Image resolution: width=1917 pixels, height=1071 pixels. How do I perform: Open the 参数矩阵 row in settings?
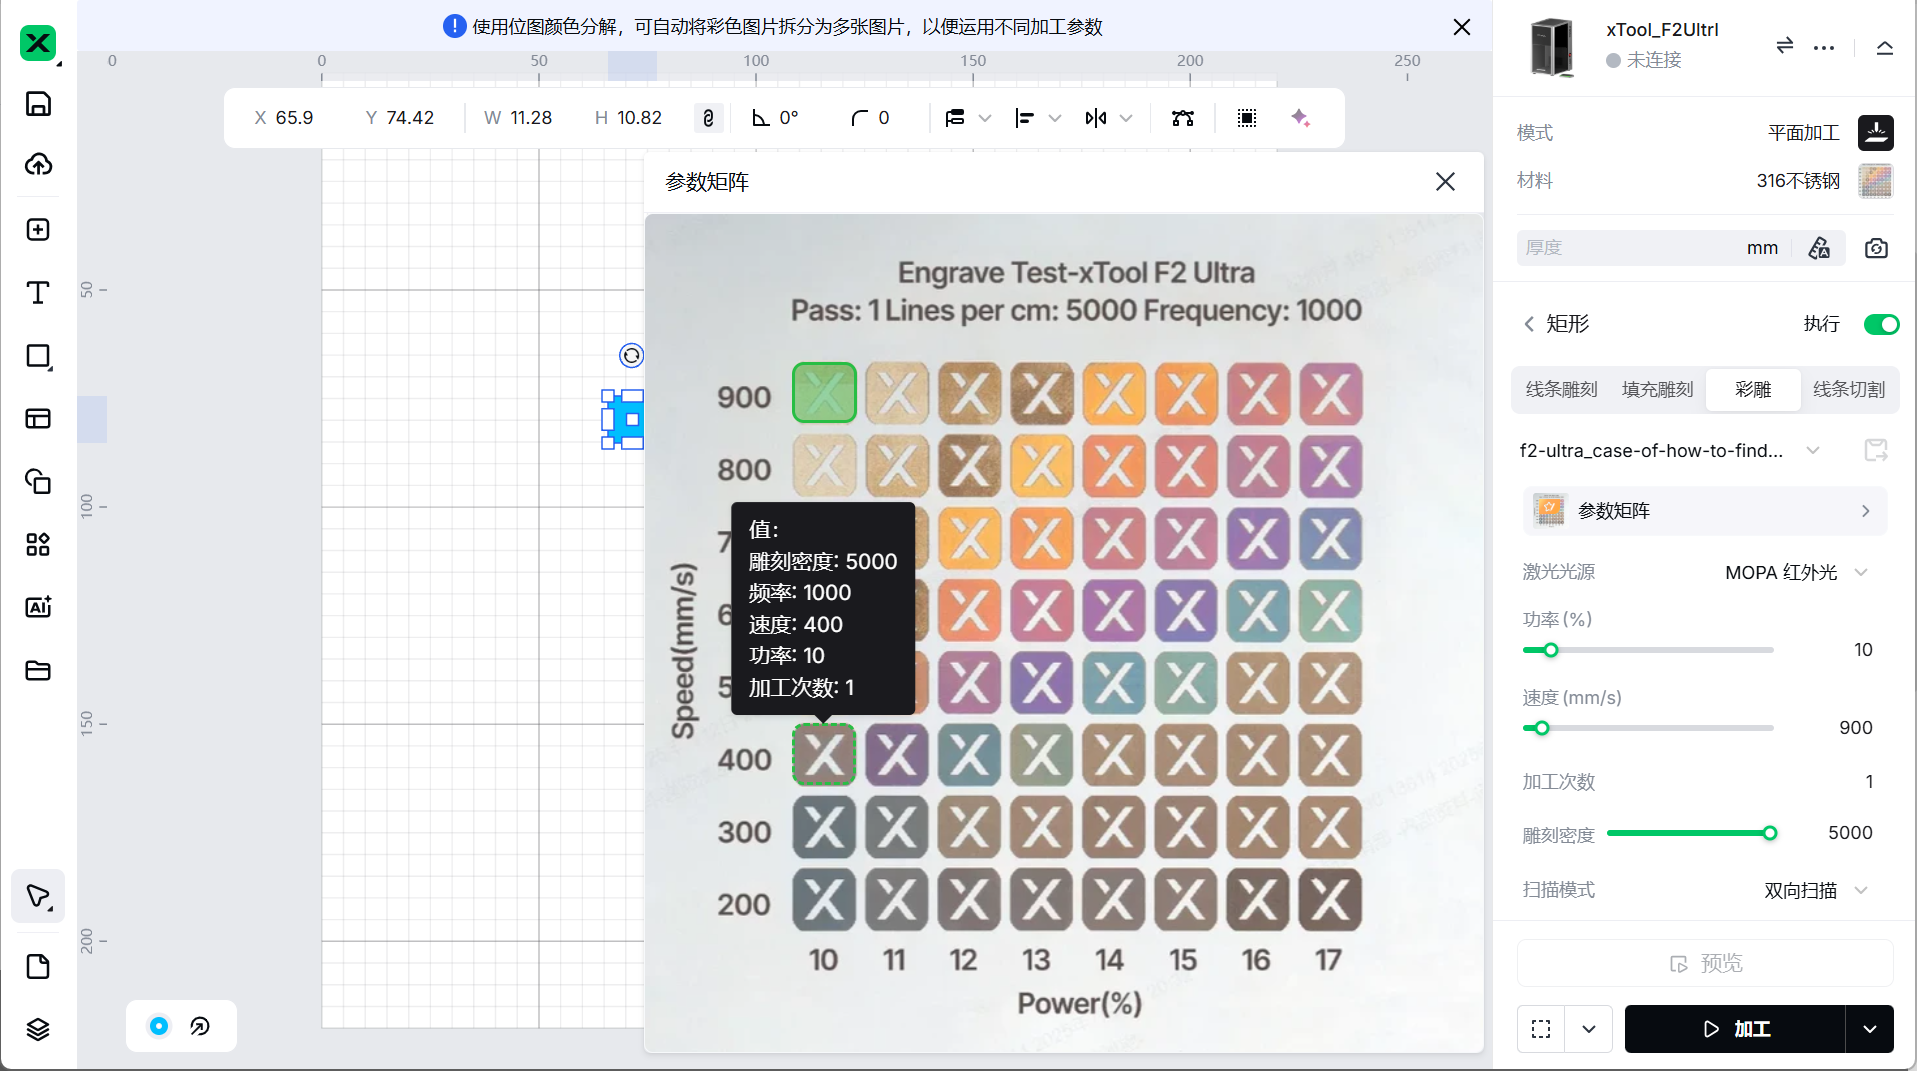point(1704,511)
